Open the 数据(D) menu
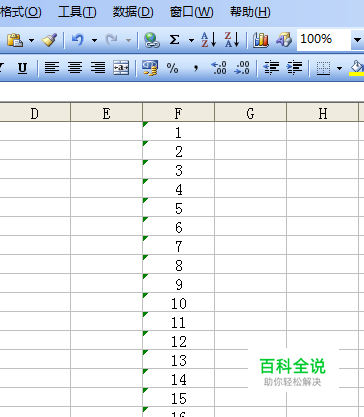The image size is (364, 417). (x=133, y=12)
